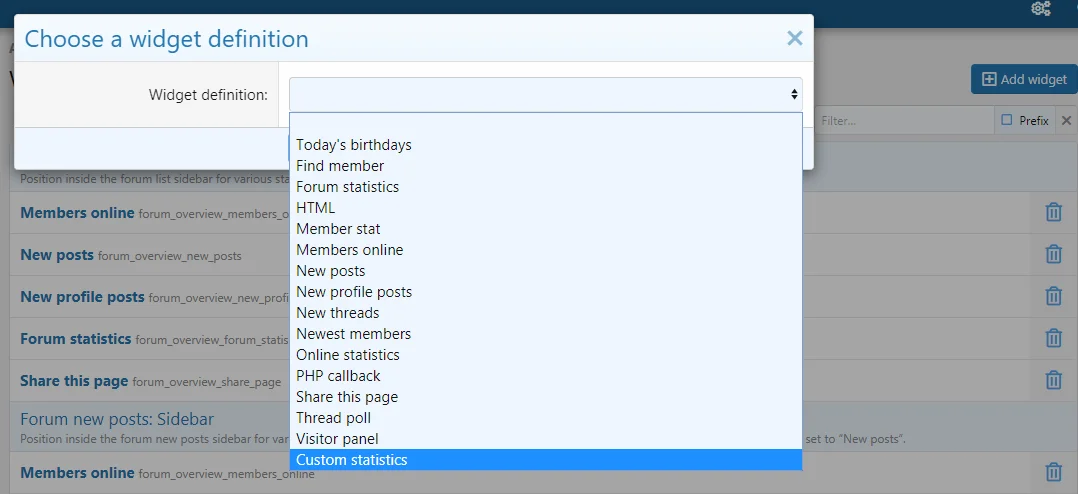Select Custom statistics option
Viewport: 1078px width, 494px height.
352,460
